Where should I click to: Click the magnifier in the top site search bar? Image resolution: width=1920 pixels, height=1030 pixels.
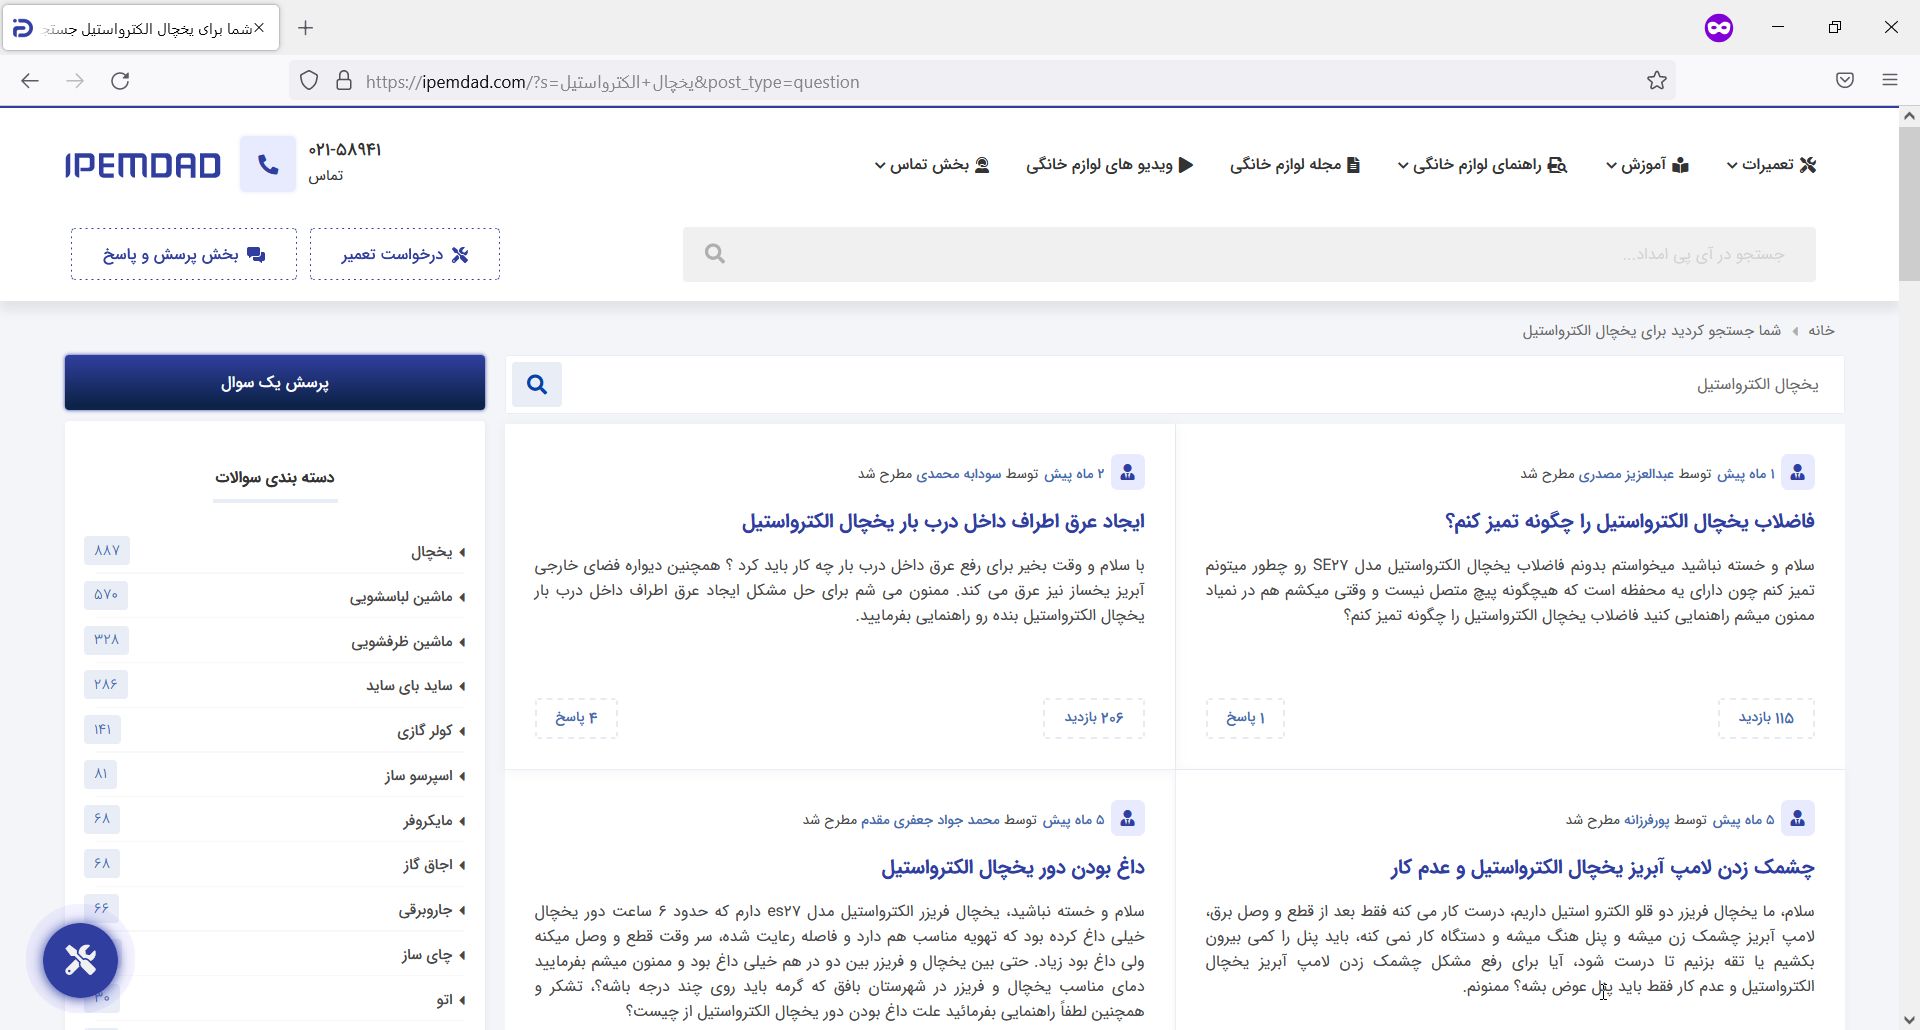point(714,254)
